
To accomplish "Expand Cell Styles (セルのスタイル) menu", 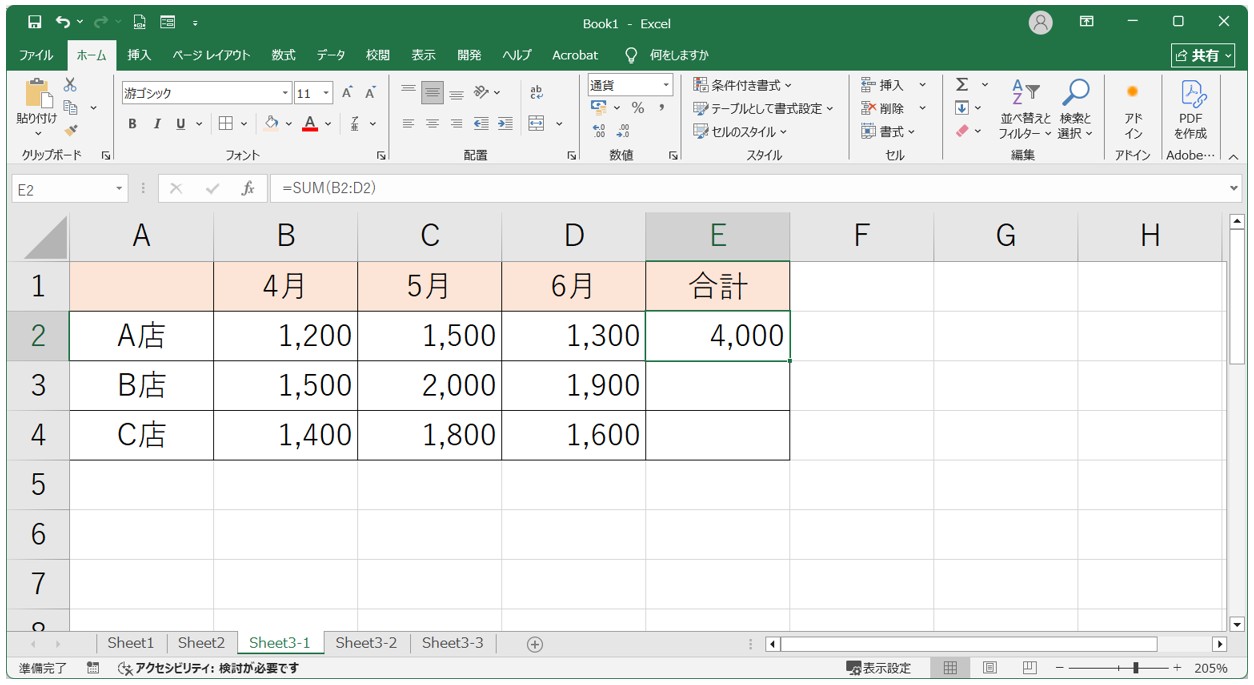I will [740, 131].
